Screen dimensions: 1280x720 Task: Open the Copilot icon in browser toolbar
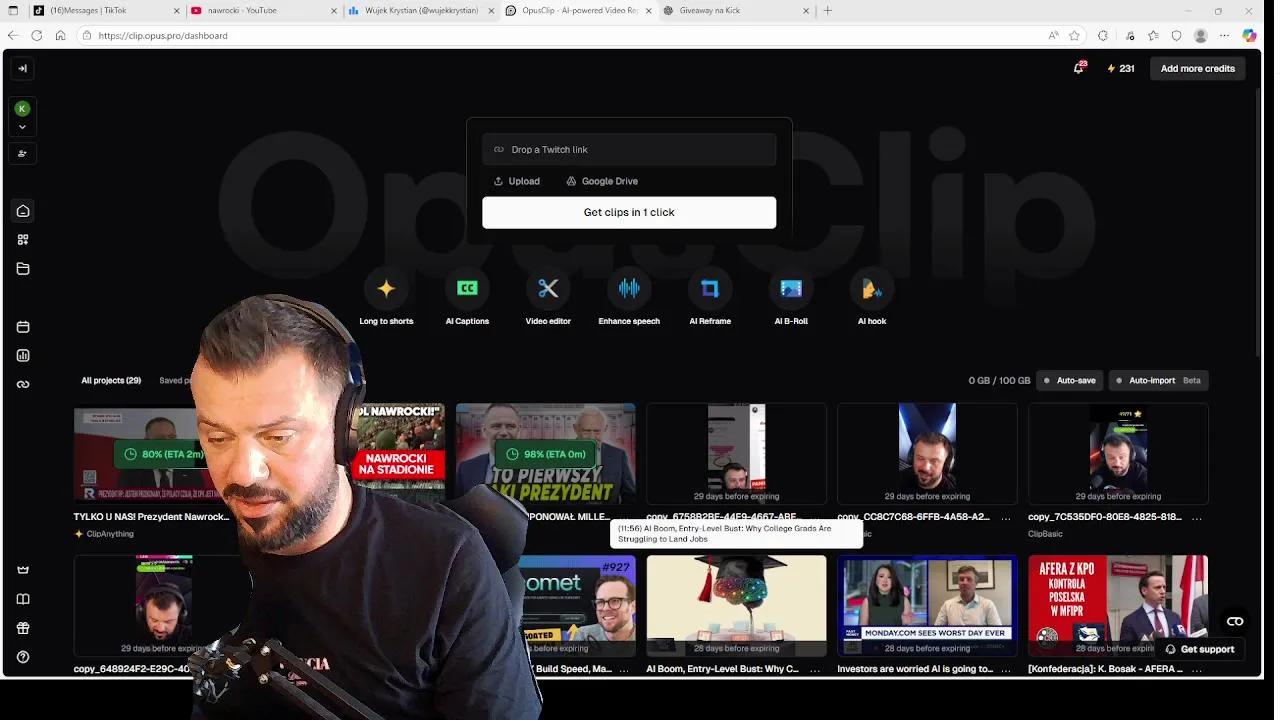pos(1249,35)
